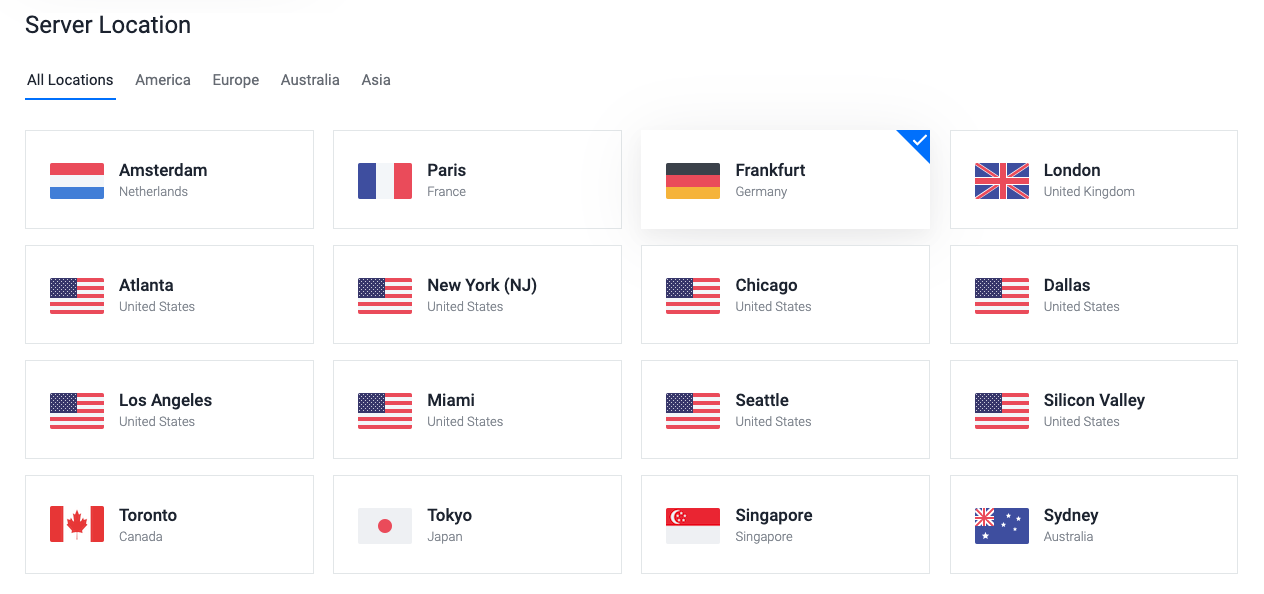Click the Netherlands flag icon for Amsterdam
This screenshot has height=594, width=1264.
(77, 181)
